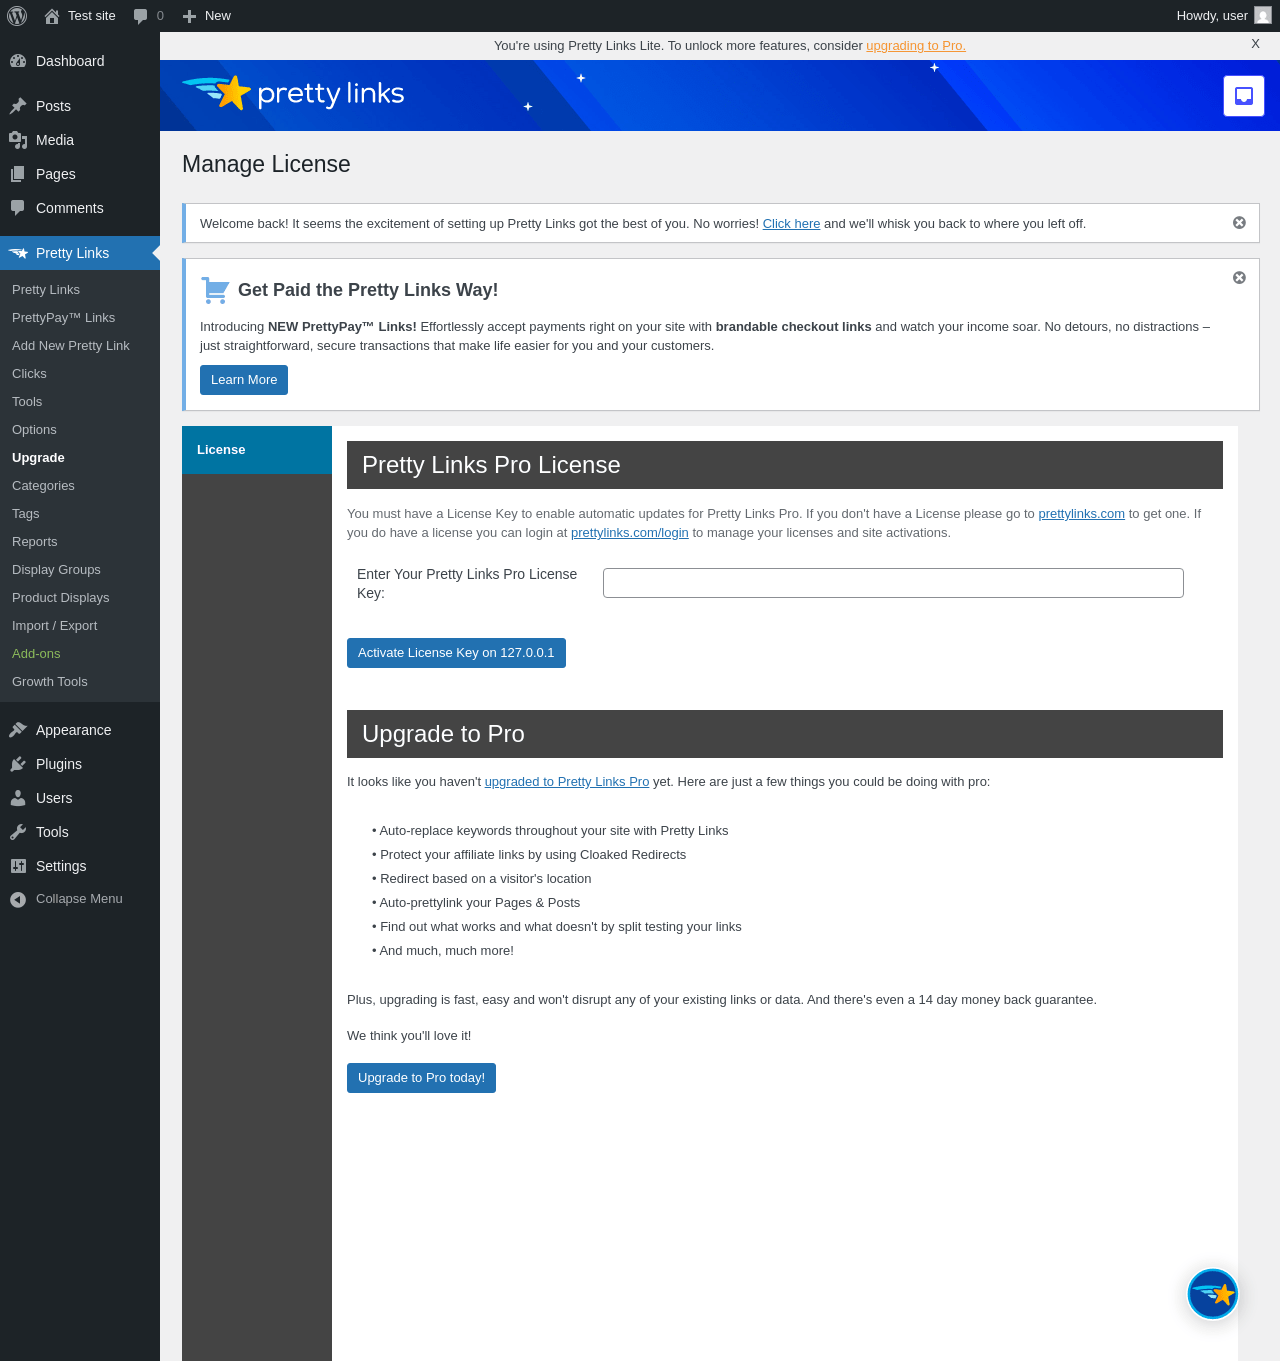This screenshot has height=1361, width=1280.
Task: Click the Collapse Menu arrow icon
Action: (x=18, y=899)
